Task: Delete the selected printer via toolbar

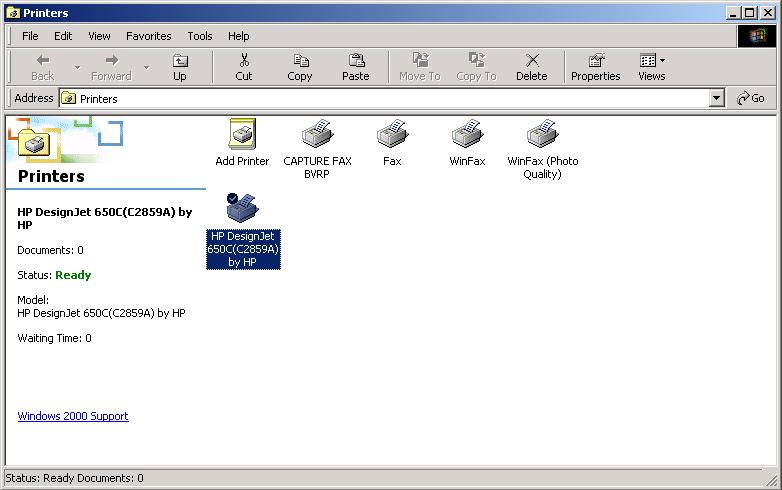Action: pos(532,68)
